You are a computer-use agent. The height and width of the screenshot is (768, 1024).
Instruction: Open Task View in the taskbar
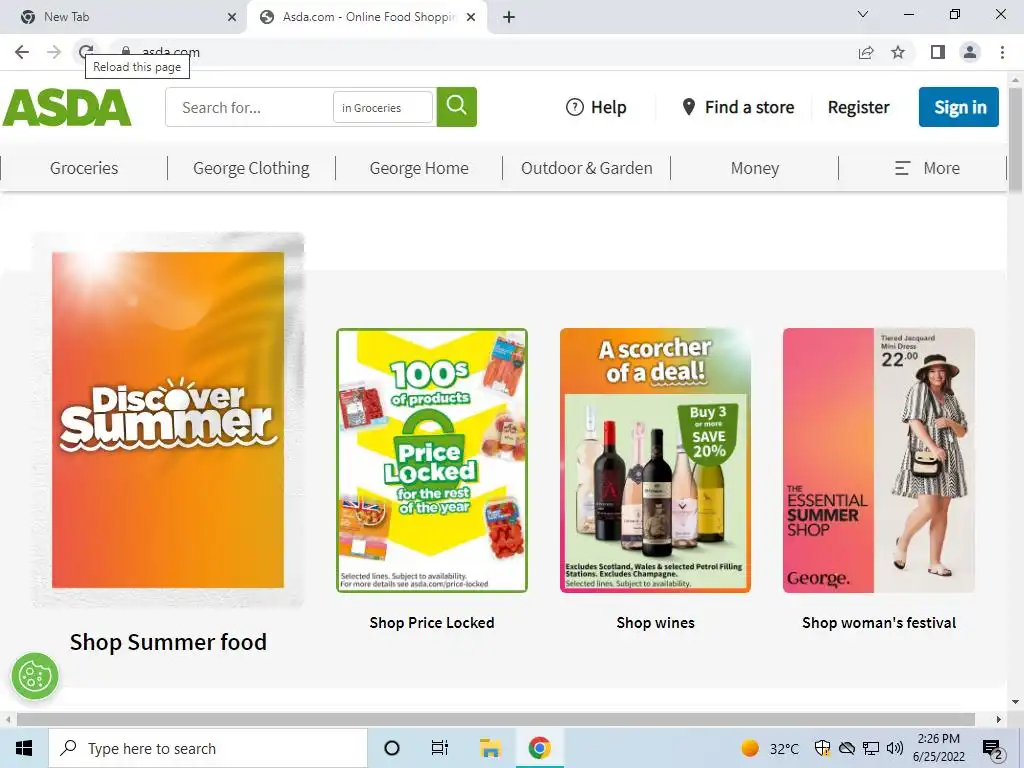440,748
